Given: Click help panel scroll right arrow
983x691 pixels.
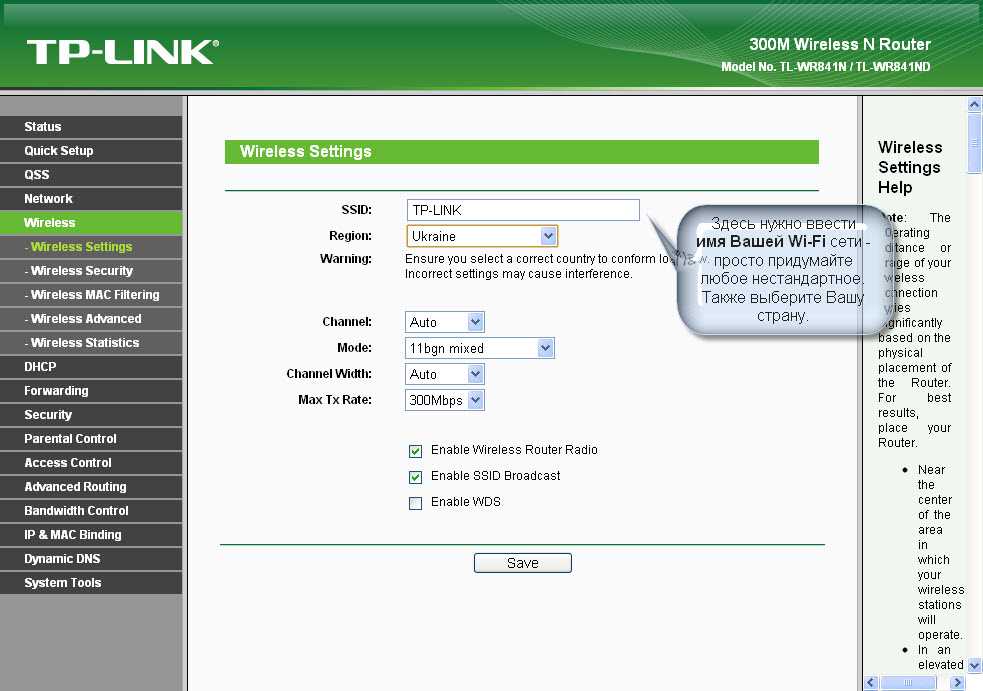Looking at the screenshot, I should click(x=957, y=683).
